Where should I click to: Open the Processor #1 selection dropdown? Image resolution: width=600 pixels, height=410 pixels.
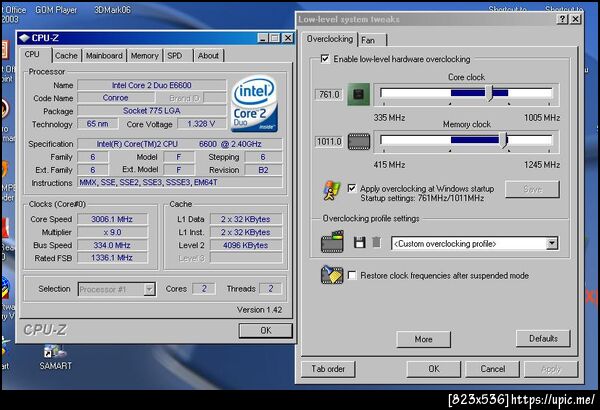[x=150, y=289]
